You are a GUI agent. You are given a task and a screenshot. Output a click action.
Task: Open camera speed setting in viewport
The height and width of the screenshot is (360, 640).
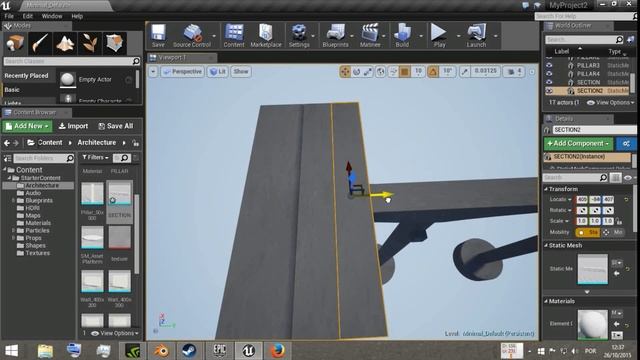(x=514, y=72)
